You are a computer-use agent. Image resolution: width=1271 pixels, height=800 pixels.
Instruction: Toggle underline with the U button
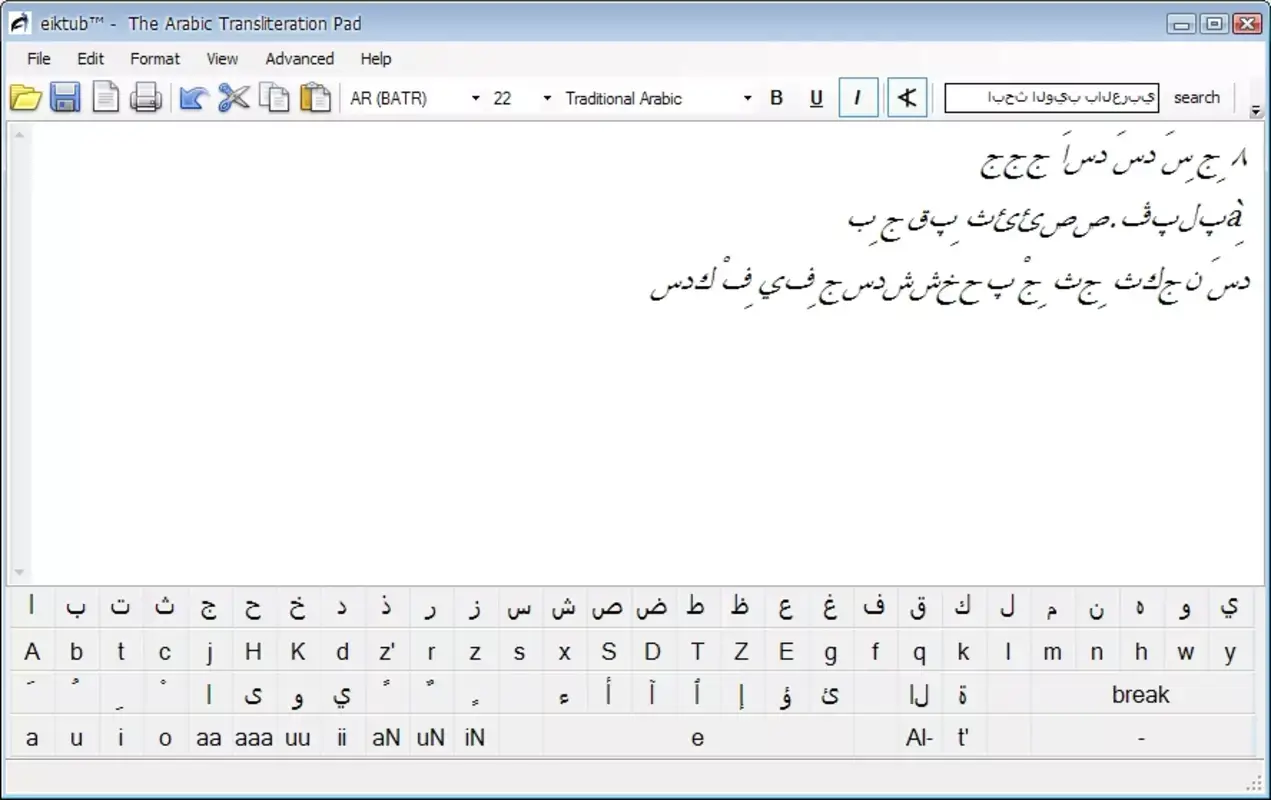(816, 98)
